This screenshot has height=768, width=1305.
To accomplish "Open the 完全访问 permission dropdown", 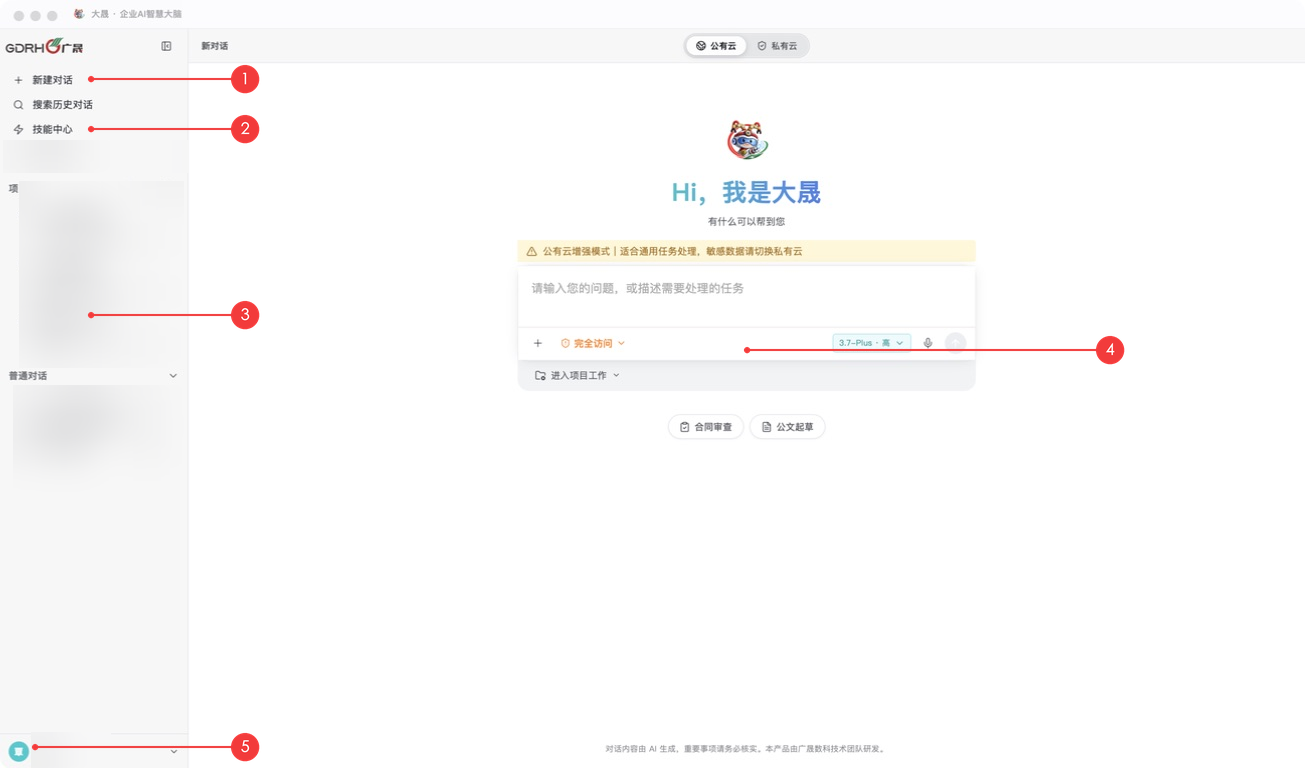I will tap(593, 343).
